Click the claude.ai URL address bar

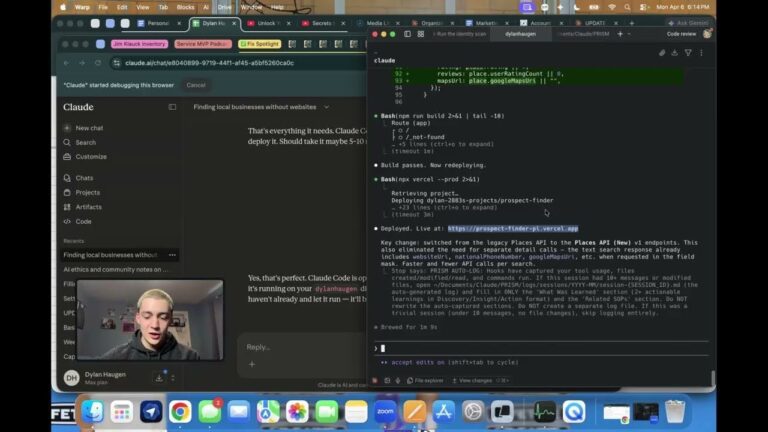[x=209, y=63]
